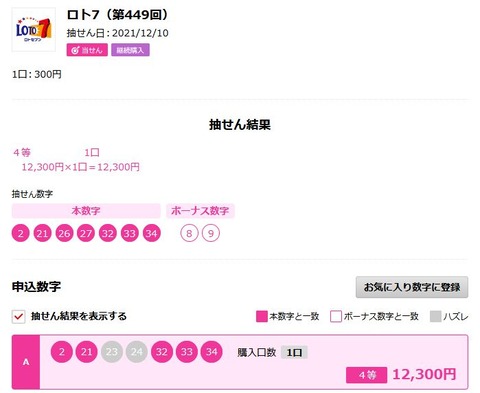Click the white ボーナス数字と一致 legend swatch

click(x=336, y=316)
